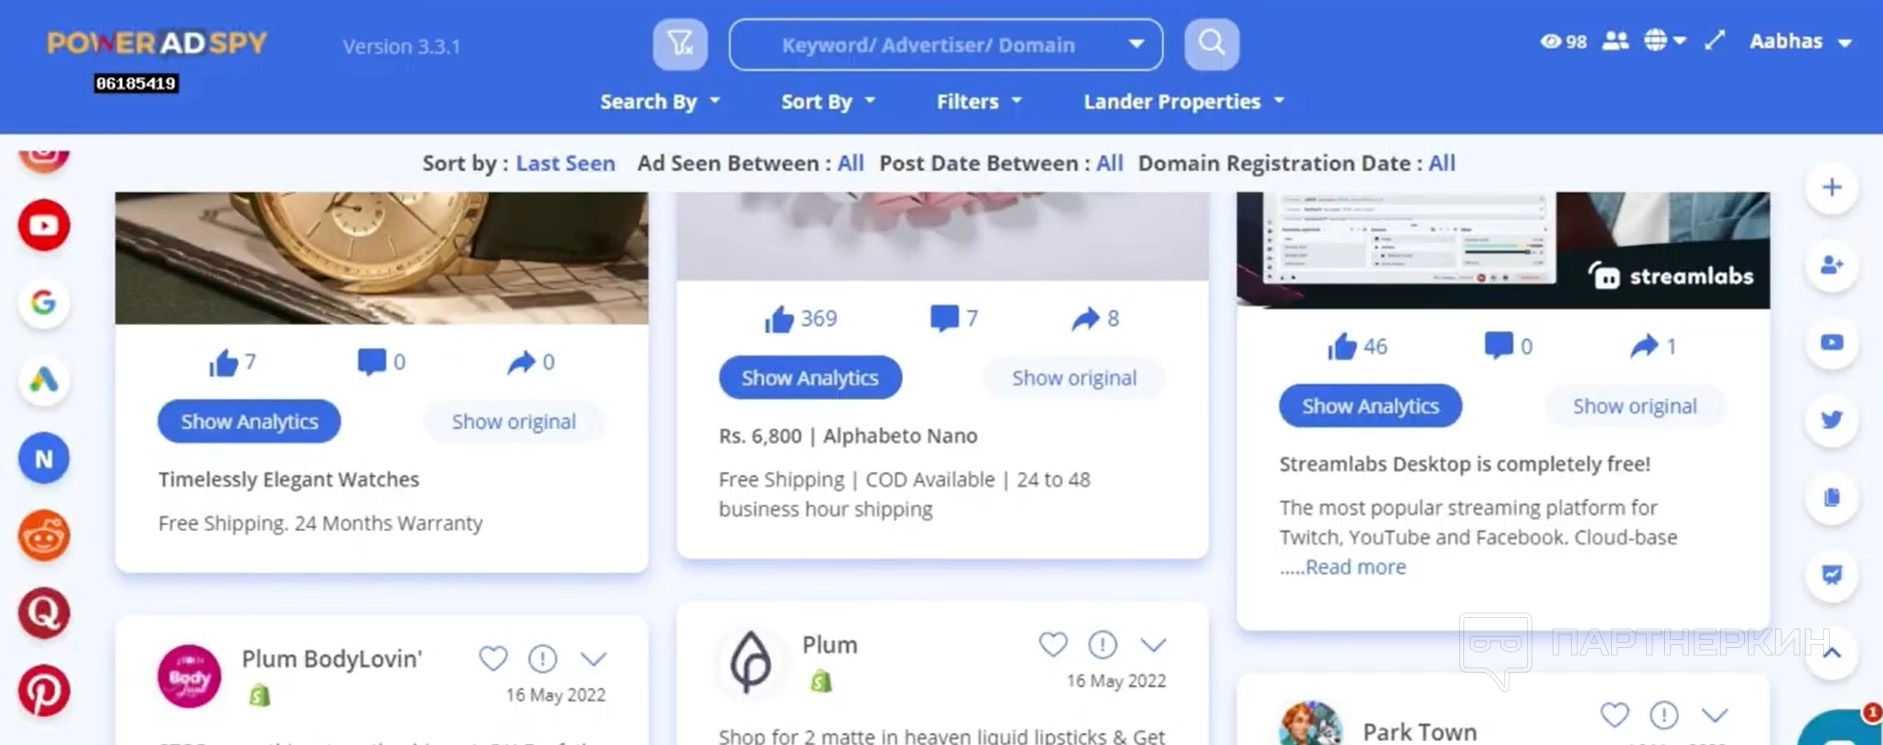Open the Lander Properties menu
This screenshot has width=1883, height=745.
(x=1184, y=101)
